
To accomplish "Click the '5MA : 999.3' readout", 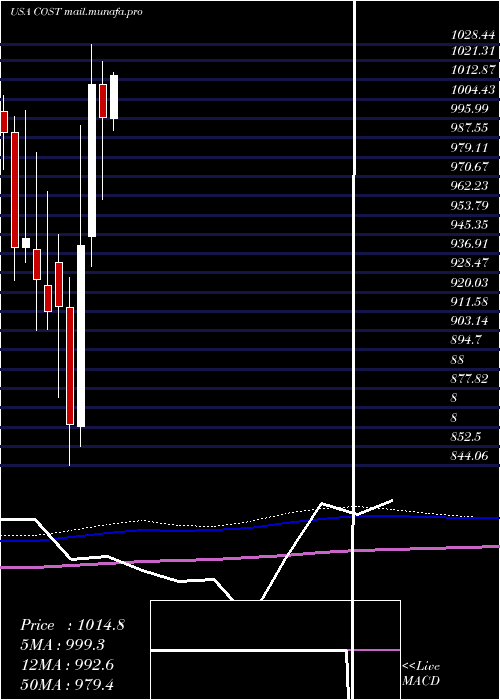I will click(62, 645).
